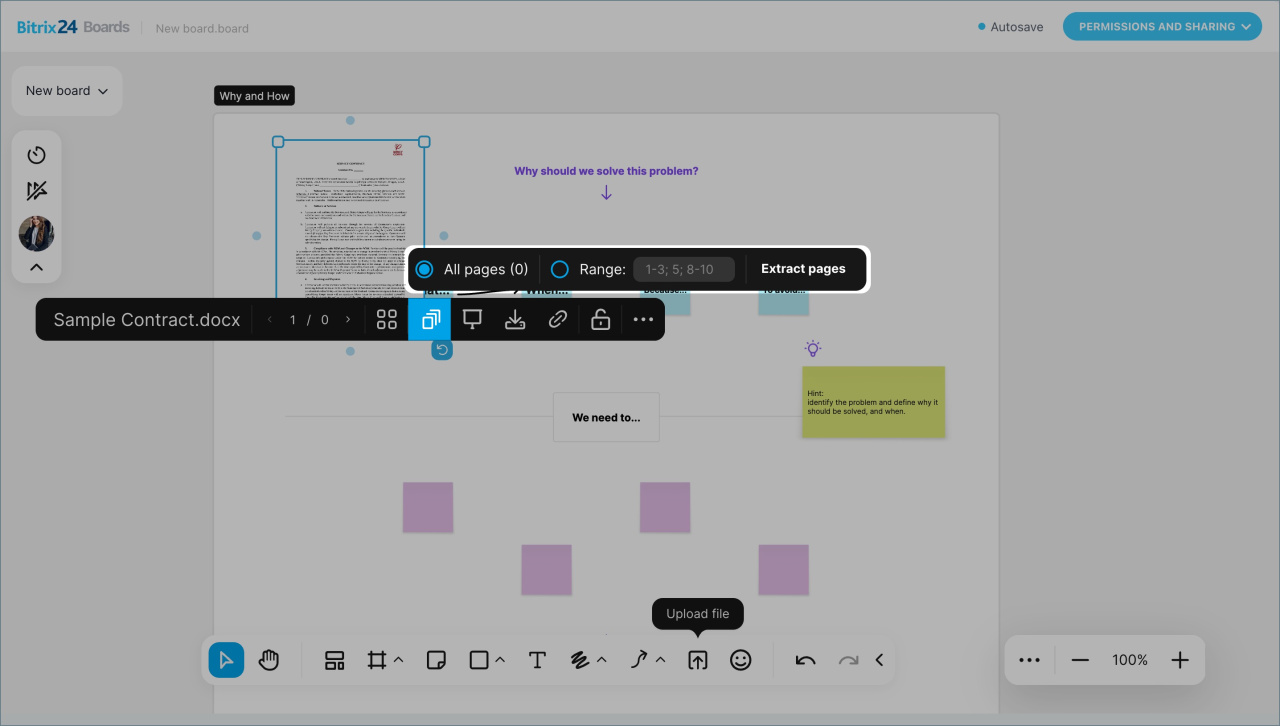Open the New board dropdown
This screenshot has width=1280, height=726.
click(x=67, y=91)
